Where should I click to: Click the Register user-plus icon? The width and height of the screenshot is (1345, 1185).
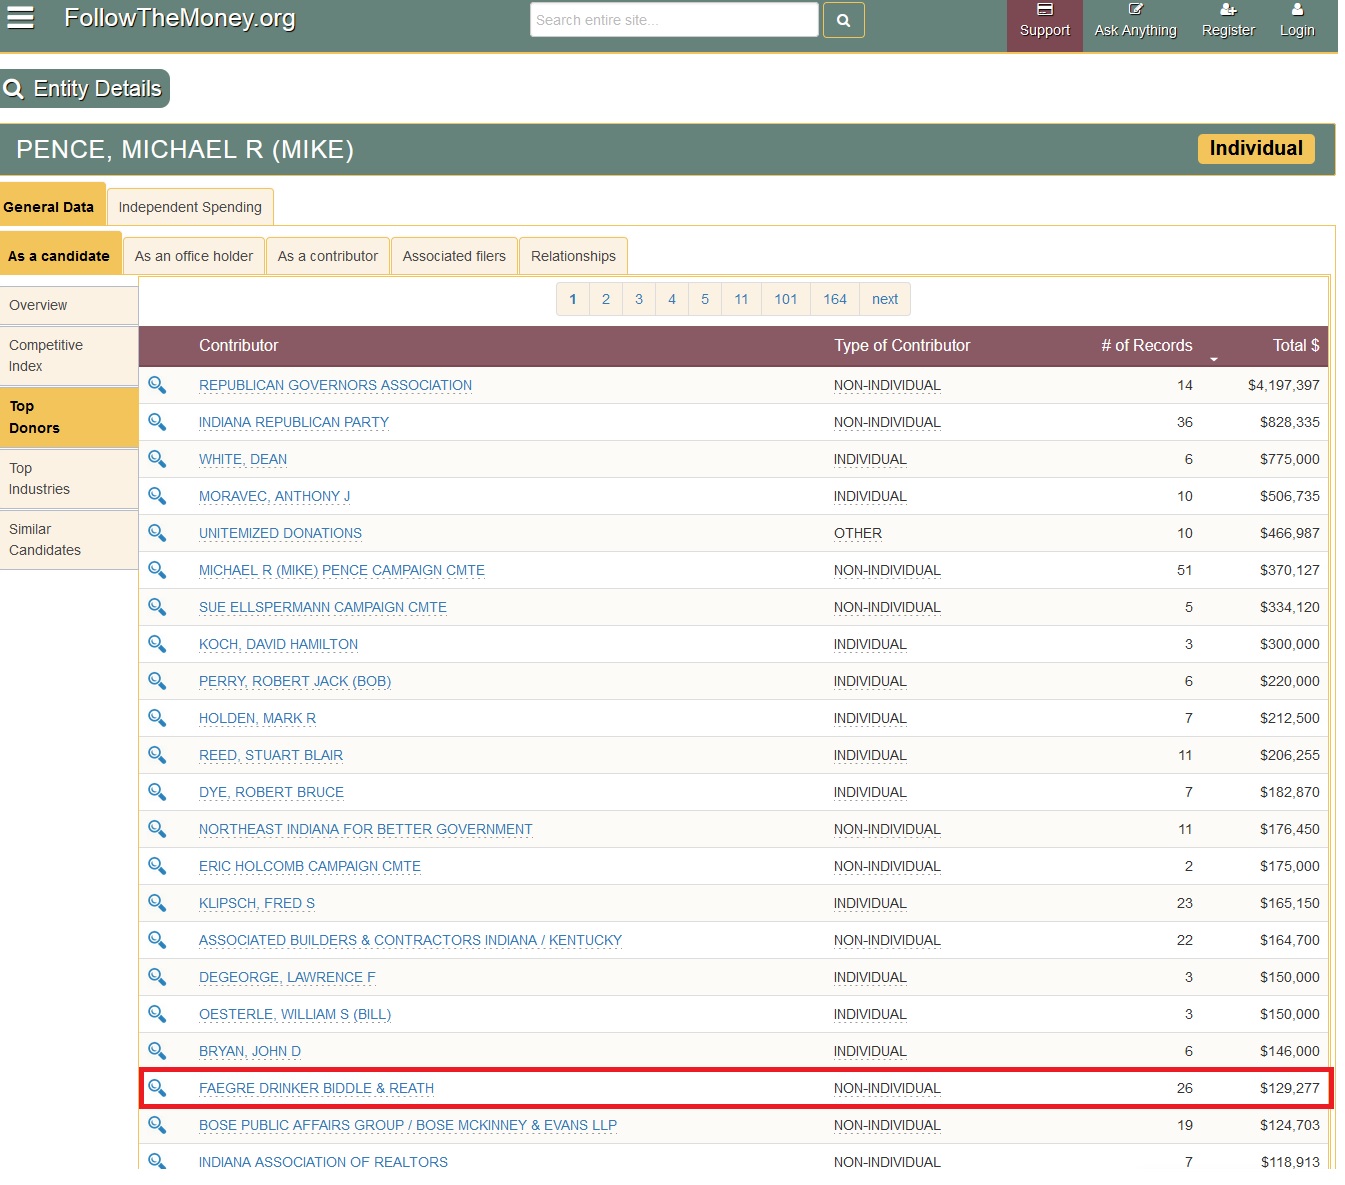point(1228,10)
